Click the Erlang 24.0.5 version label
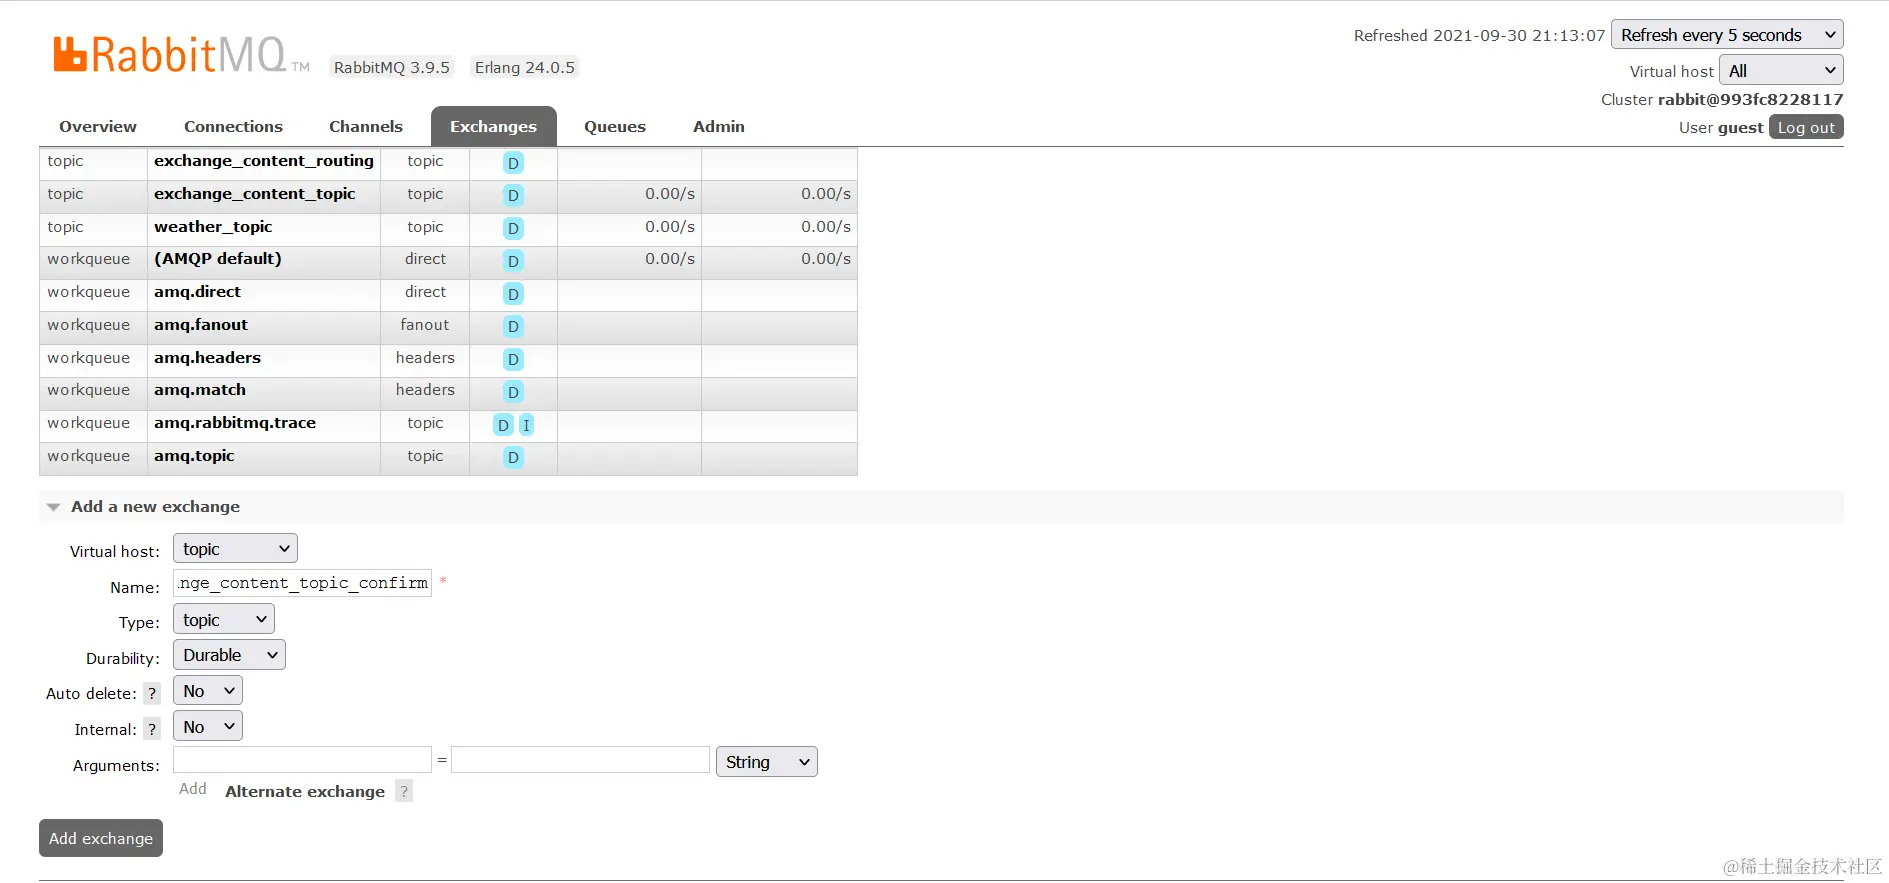The image size is (1889, 883). point(525,67)
